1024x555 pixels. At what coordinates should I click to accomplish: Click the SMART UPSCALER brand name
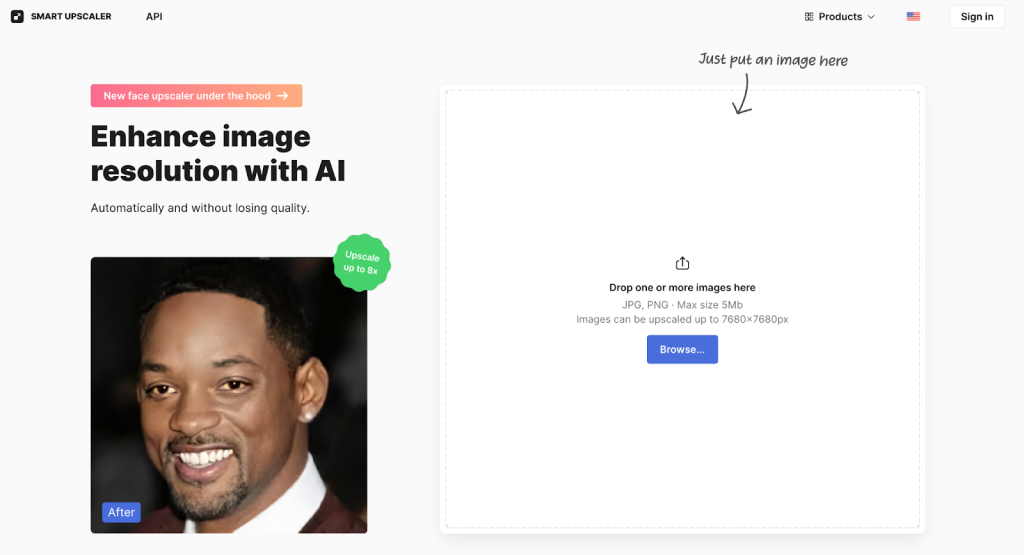click(71, 16)
